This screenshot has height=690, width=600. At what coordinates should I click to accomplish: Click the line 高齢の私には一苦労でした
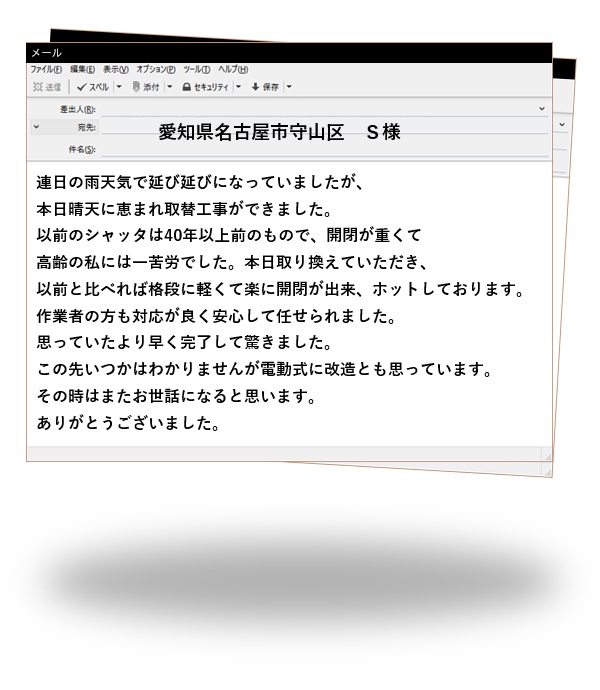[232, 262]
